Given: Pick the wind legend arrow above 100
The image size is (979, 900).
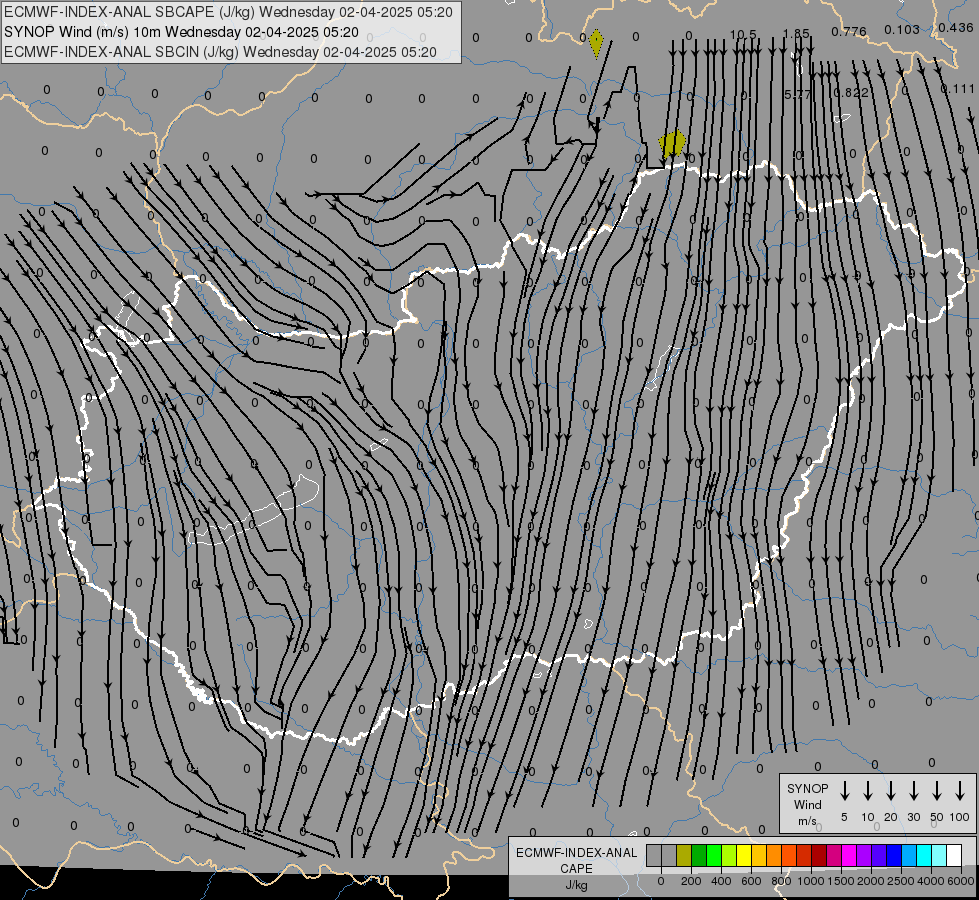Looking at the screenshot, I should (960, 790).
